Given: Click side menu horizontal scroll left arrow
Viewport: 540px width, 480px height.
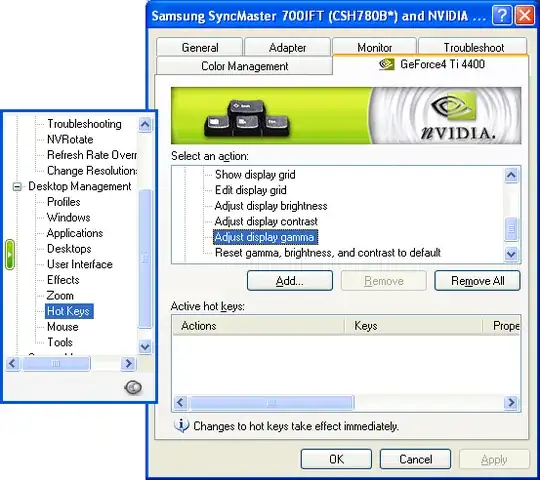Looking at the screenshot, I should click(x=13, y=363).
